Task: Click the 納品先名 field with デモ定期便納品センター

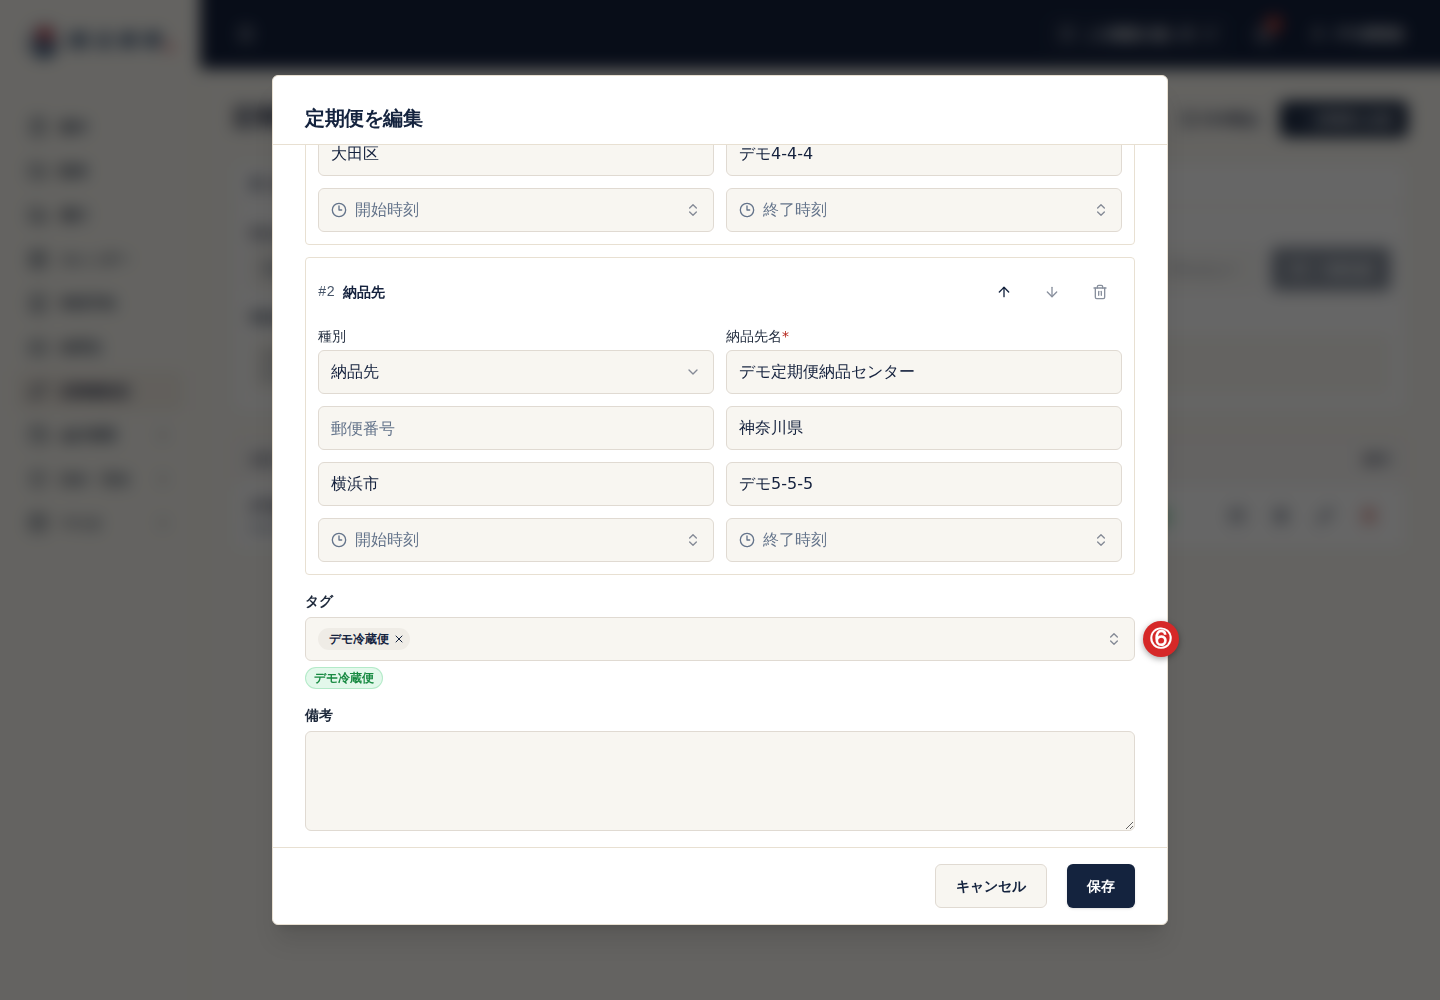Action: coord(924,372)
